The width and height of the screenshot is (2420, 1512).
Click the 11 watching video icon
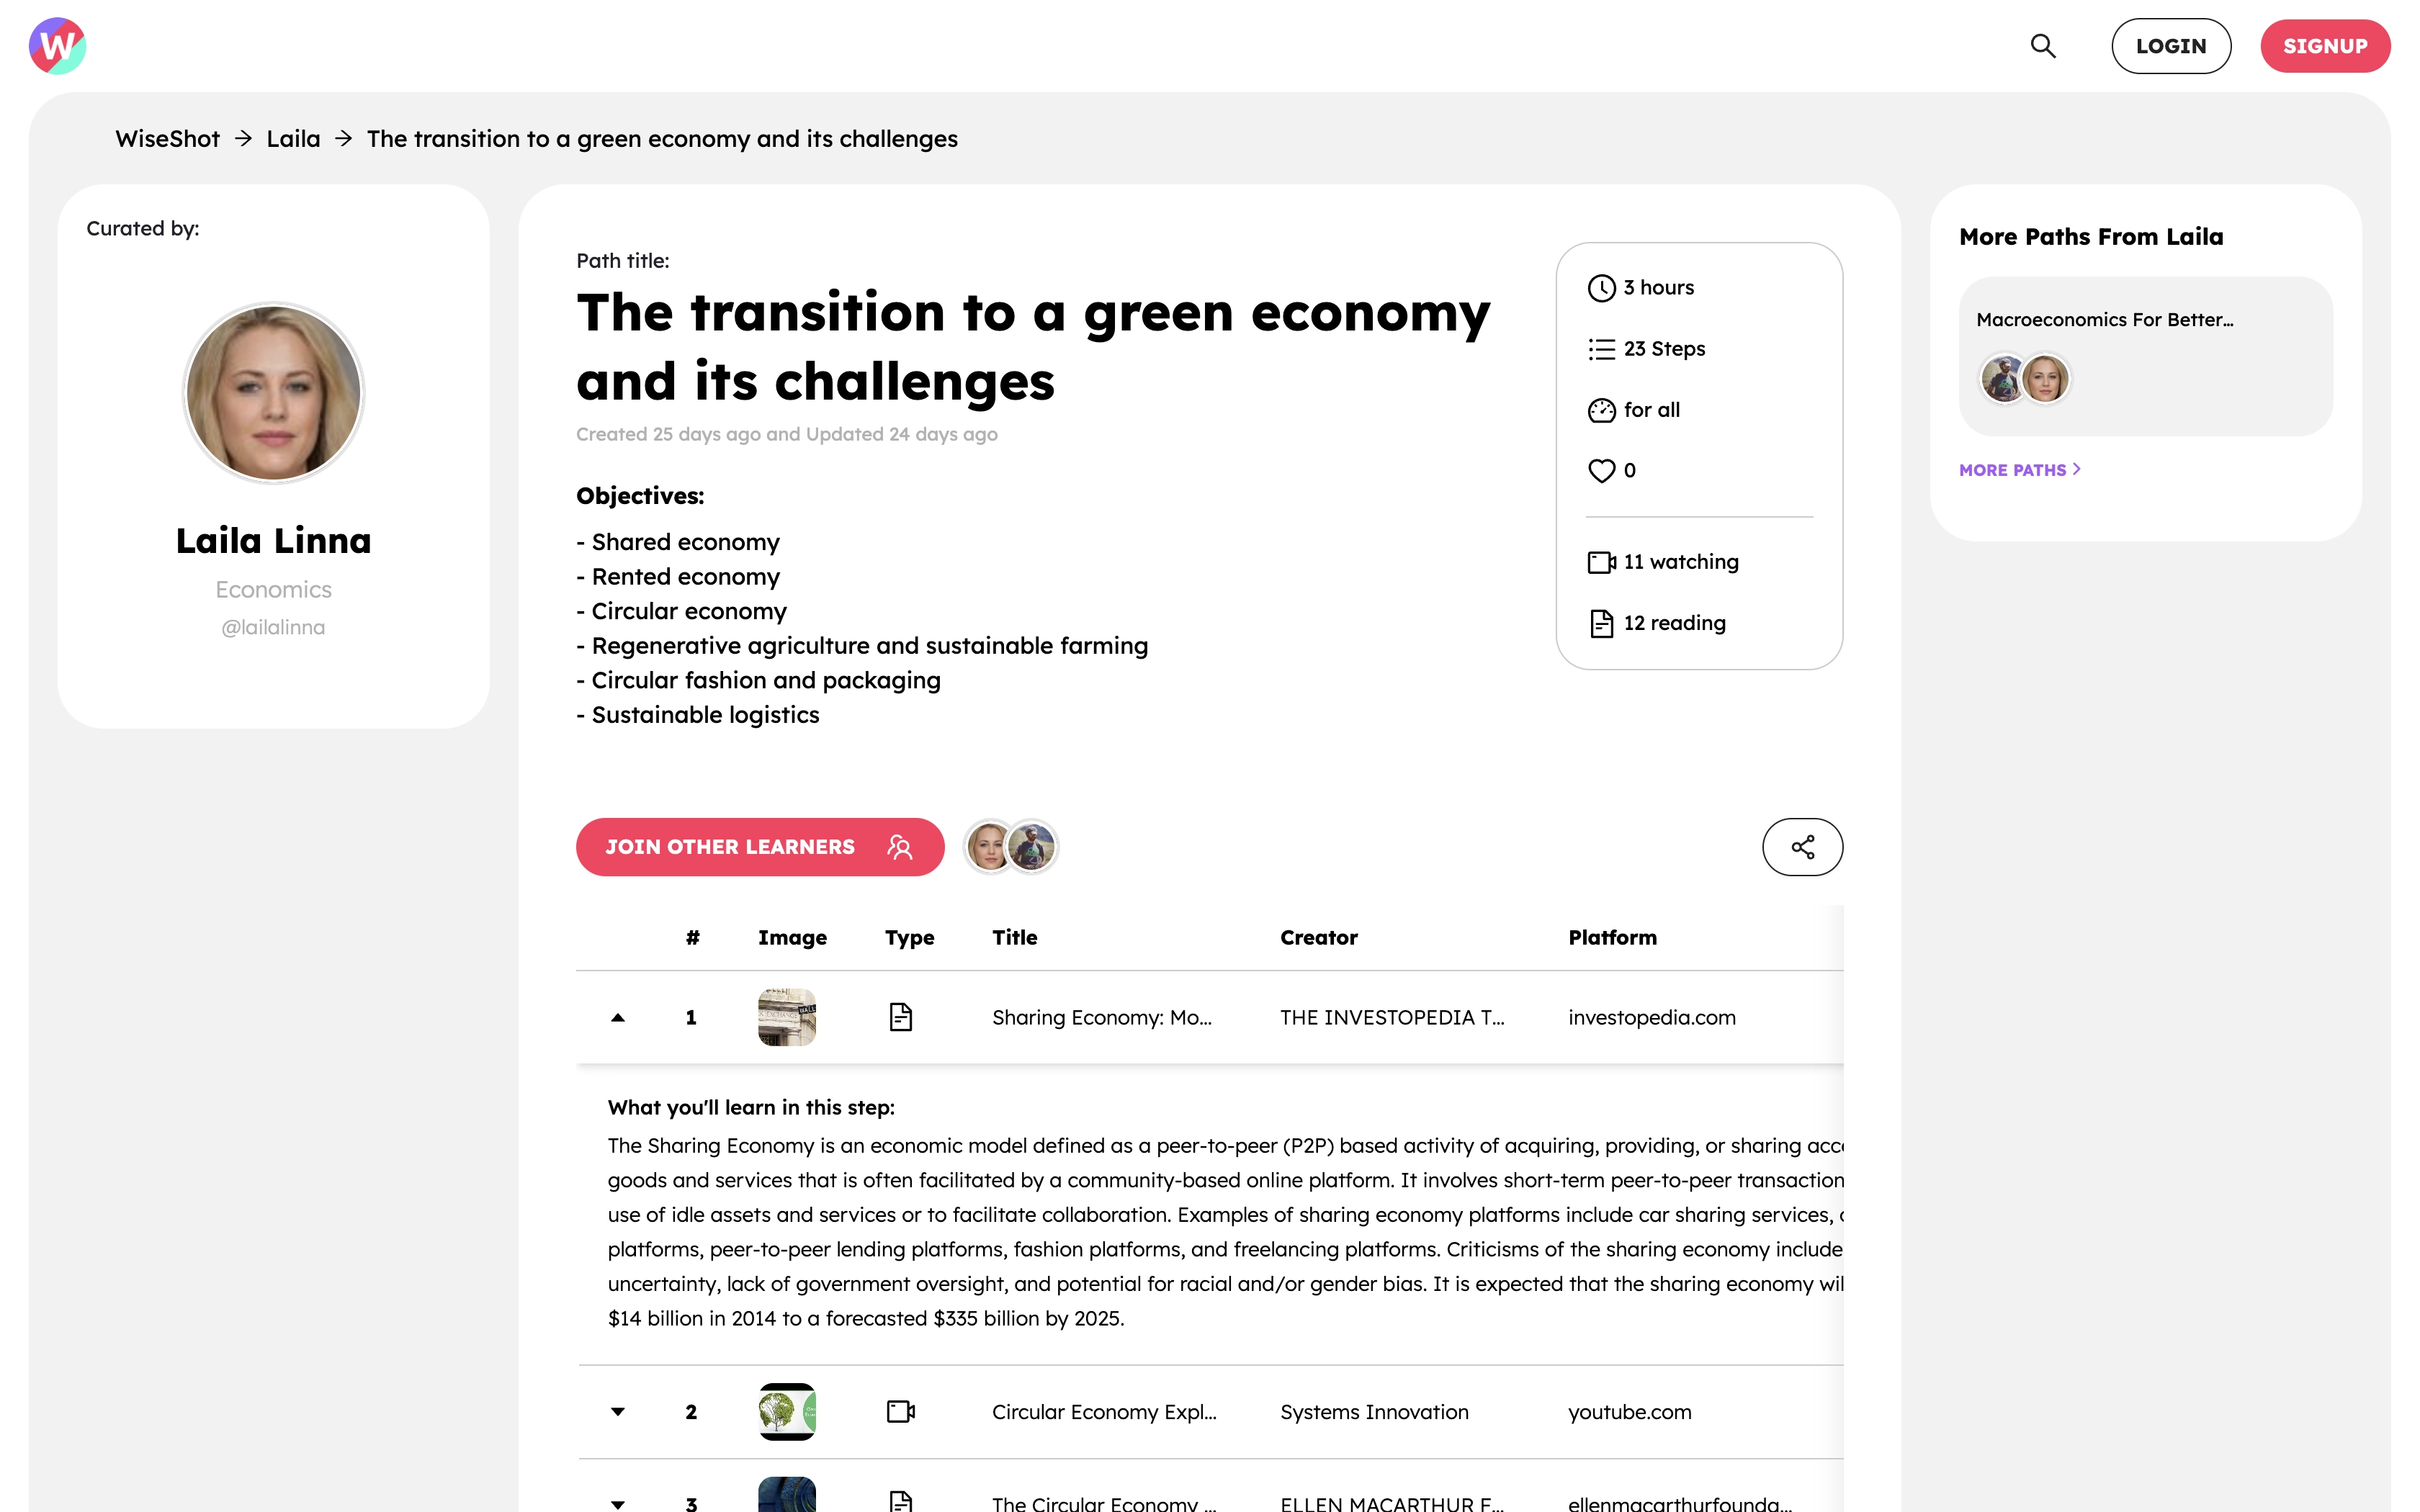(x=1601, y=562)
